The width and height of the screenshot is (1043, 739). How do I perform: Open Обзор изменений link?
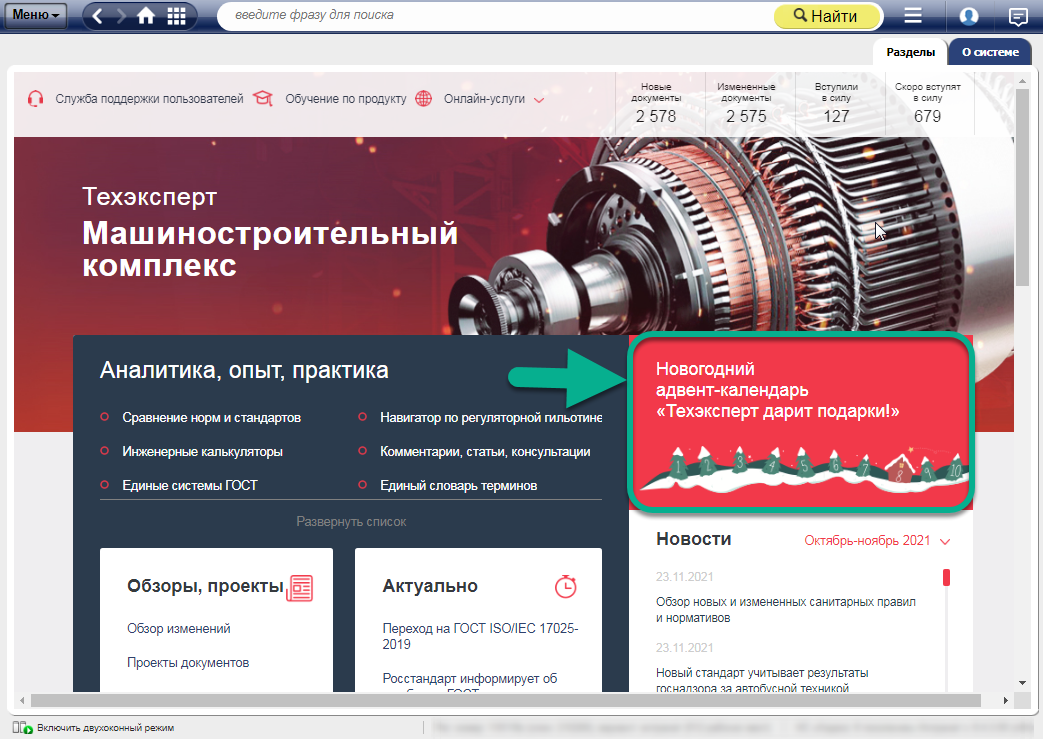178,629
